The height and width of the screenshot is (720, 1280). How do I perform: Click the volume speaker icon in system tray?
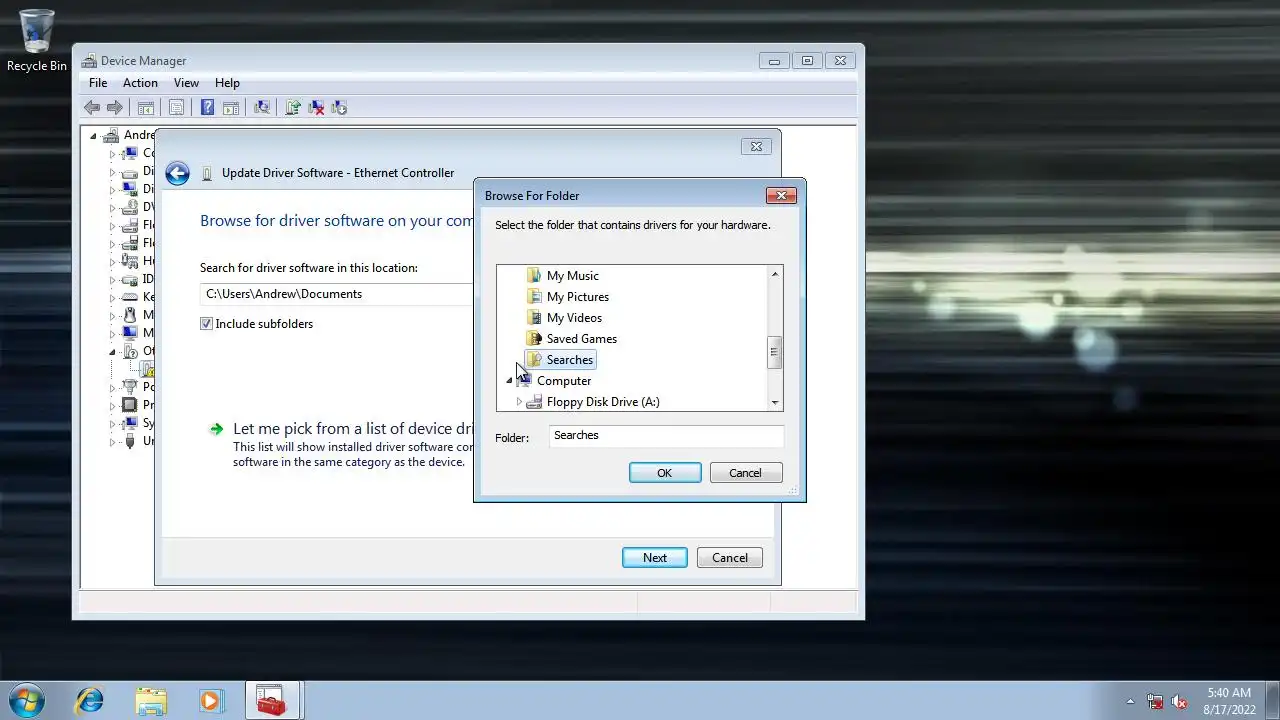click(x=1180, y=701)
